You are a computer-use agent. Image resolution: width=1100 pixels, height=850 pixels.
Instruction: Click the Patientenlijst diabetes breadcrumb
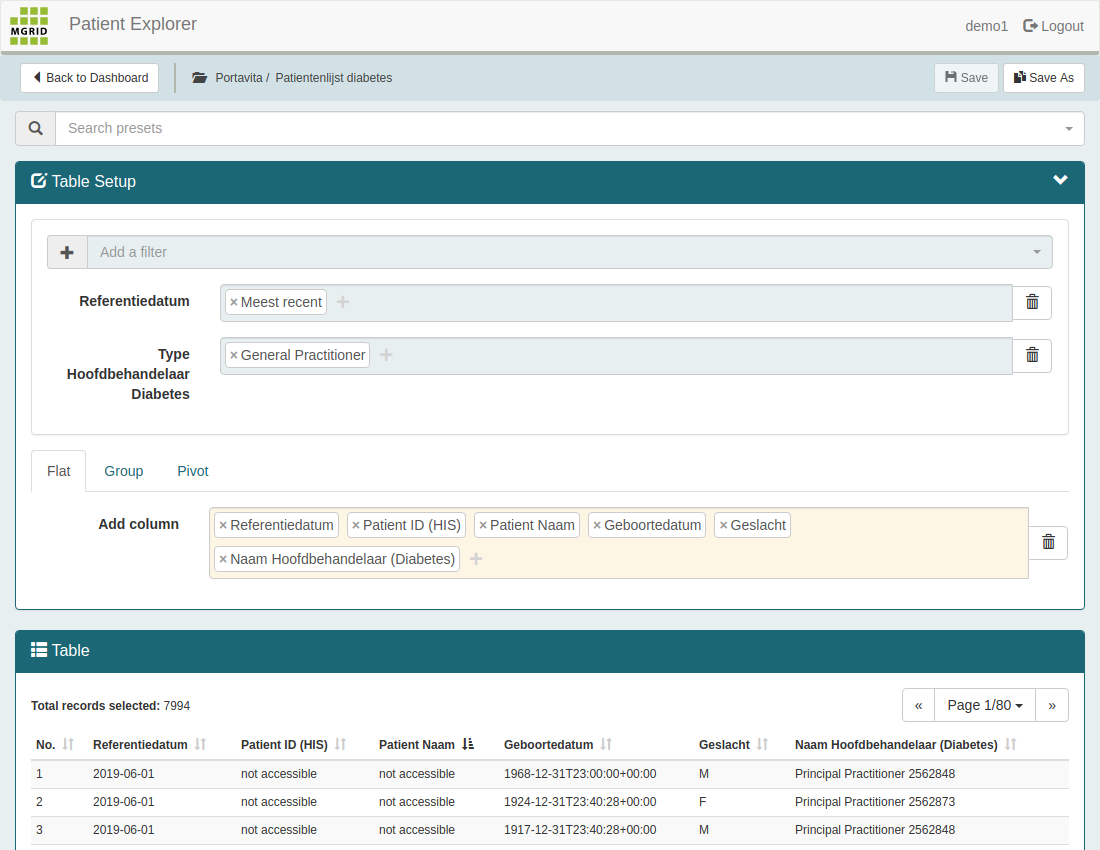tap(334, 78)
